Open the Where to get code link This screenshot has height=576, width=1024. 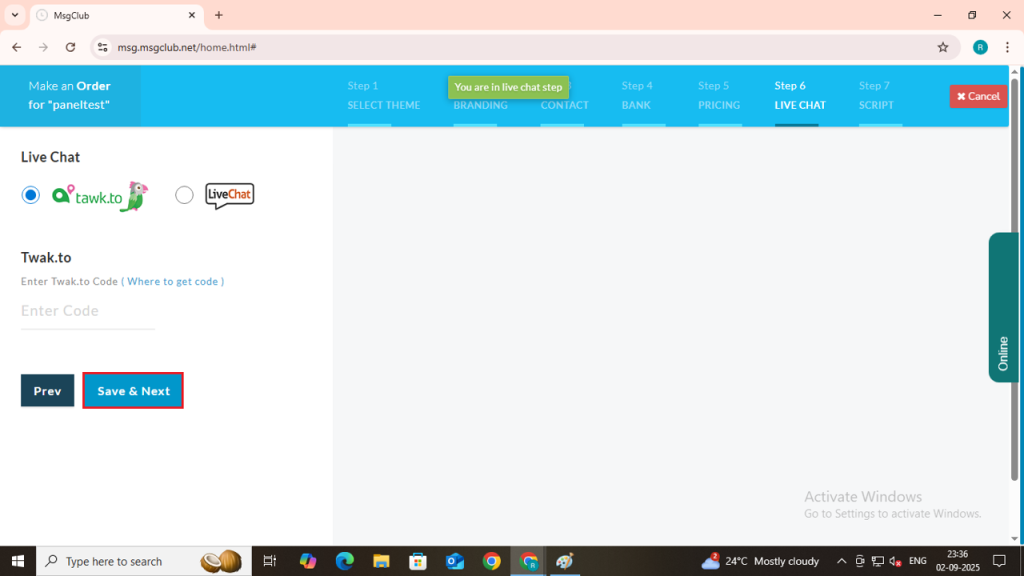pos(172,281)
